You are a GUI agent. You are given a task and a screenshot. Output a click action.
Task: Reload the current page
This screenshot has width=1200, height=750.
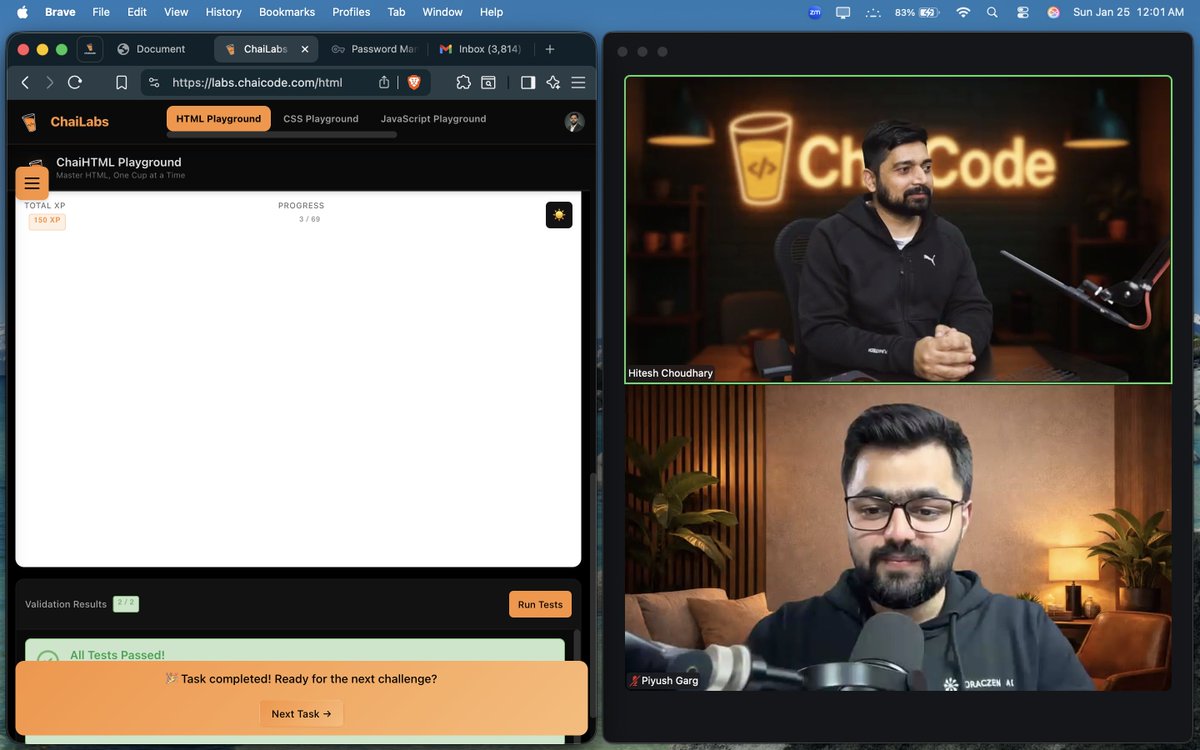coord(75,83)
